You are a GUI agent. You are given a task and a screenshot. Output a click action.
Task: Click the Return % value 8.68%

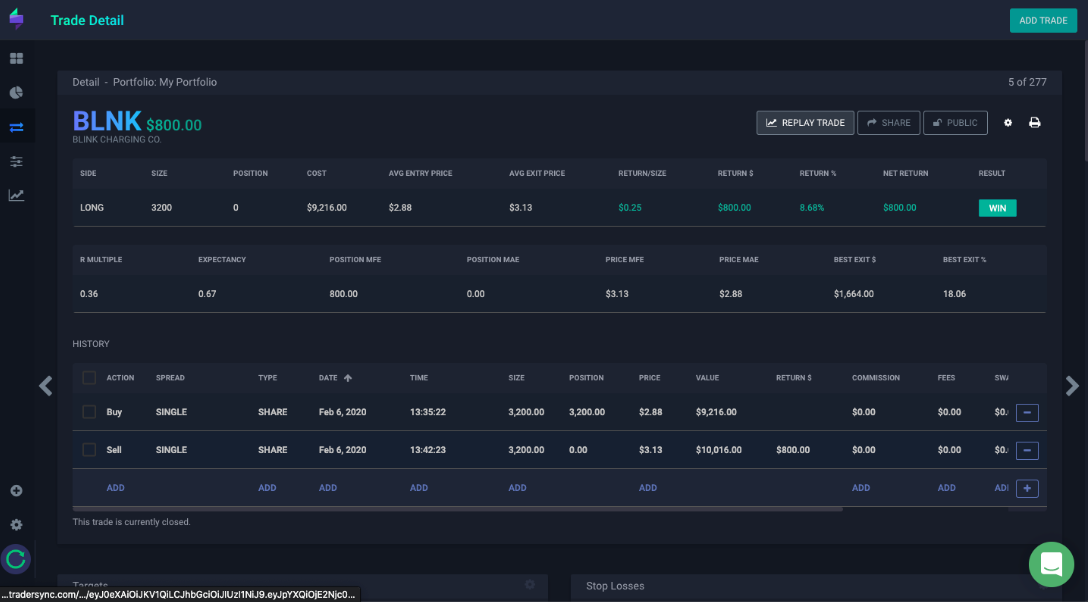pyautogui.click(x=812, y=207)
